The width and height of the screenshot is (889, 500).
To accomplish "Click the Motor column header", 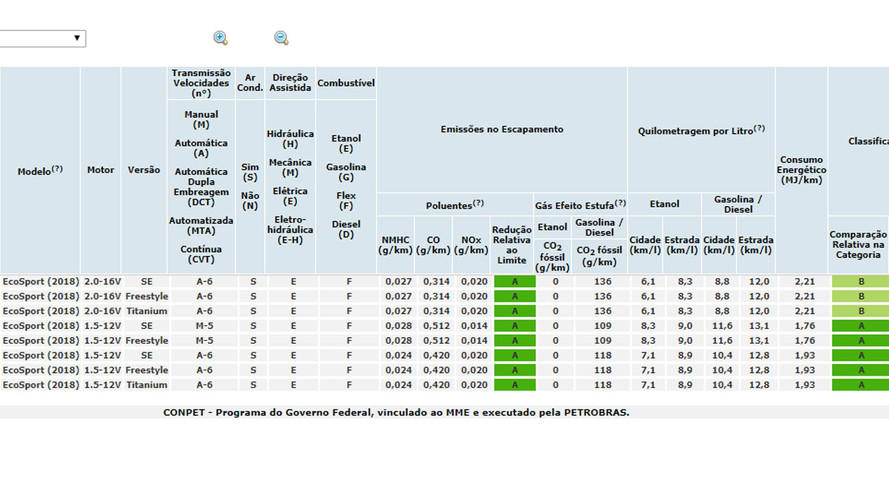I will point(100,170).
